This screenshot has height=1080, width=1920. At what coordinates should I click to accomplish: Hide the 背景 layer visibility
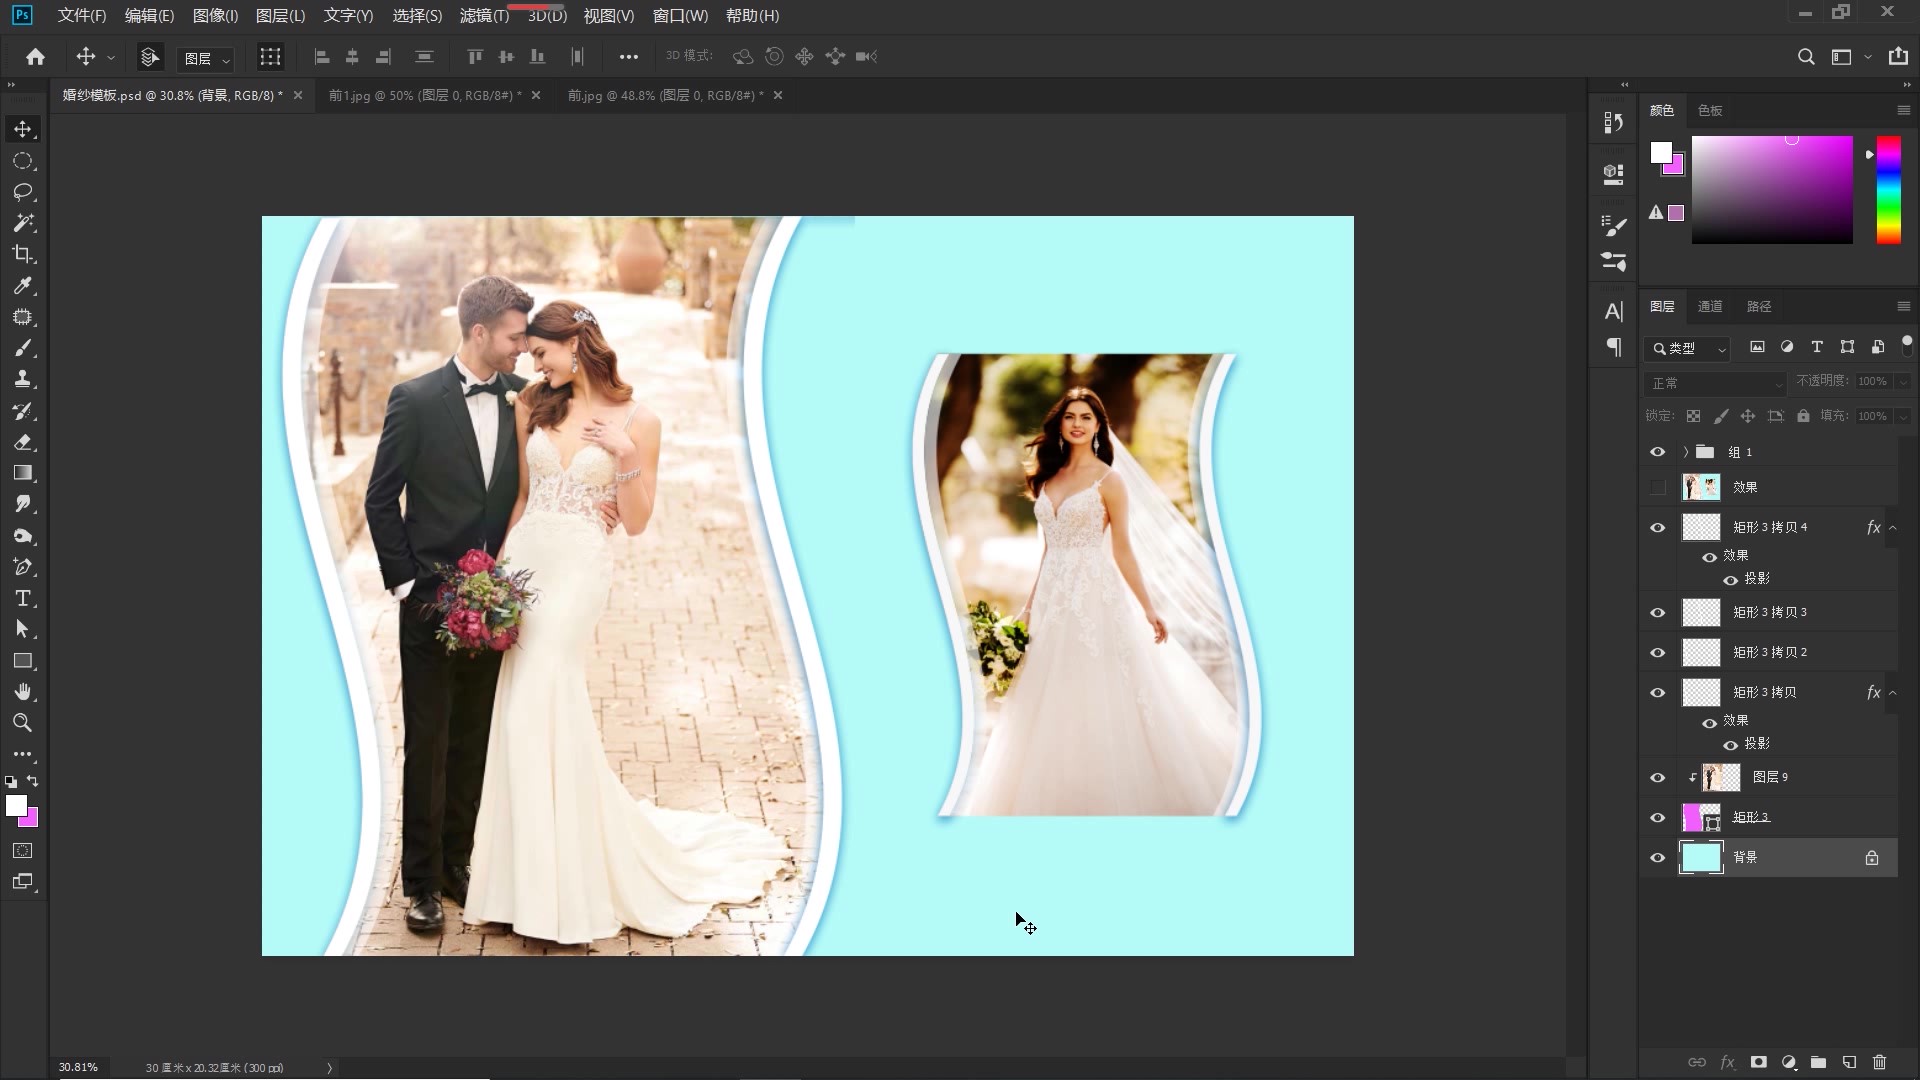1658,857
